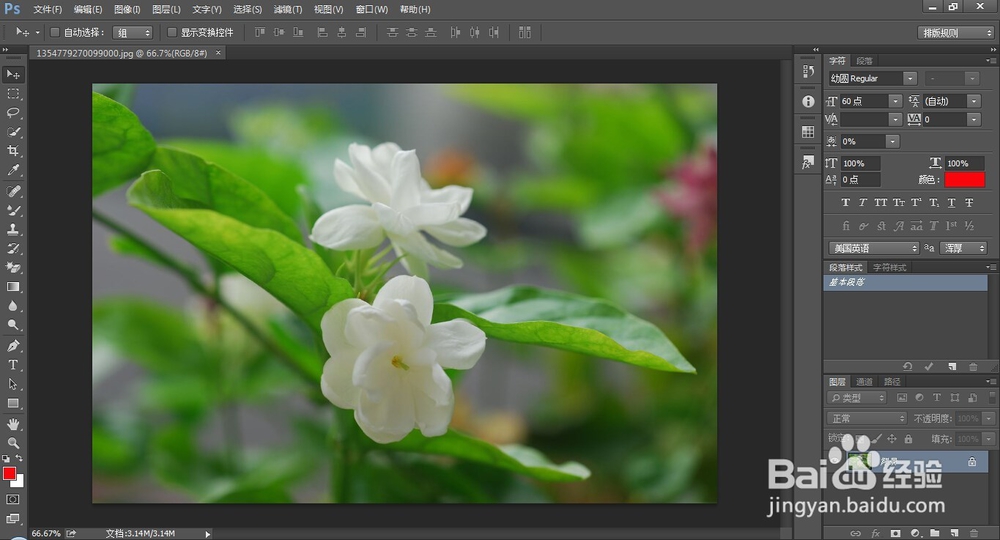Viewport: 1000px width, 540px height.
Task: Toggle lock all for layer
Action: 908,439
